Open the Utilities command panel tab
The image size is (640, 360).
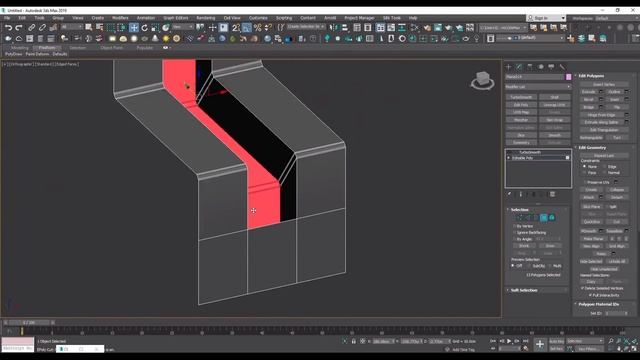tap(562, 67)
